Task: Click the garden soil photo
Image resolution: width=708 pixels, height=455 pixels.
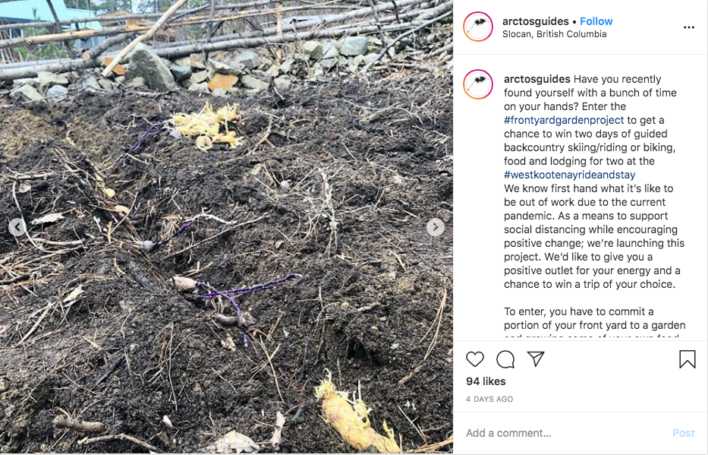Action: pyautogui.click(x=226, y=227)
